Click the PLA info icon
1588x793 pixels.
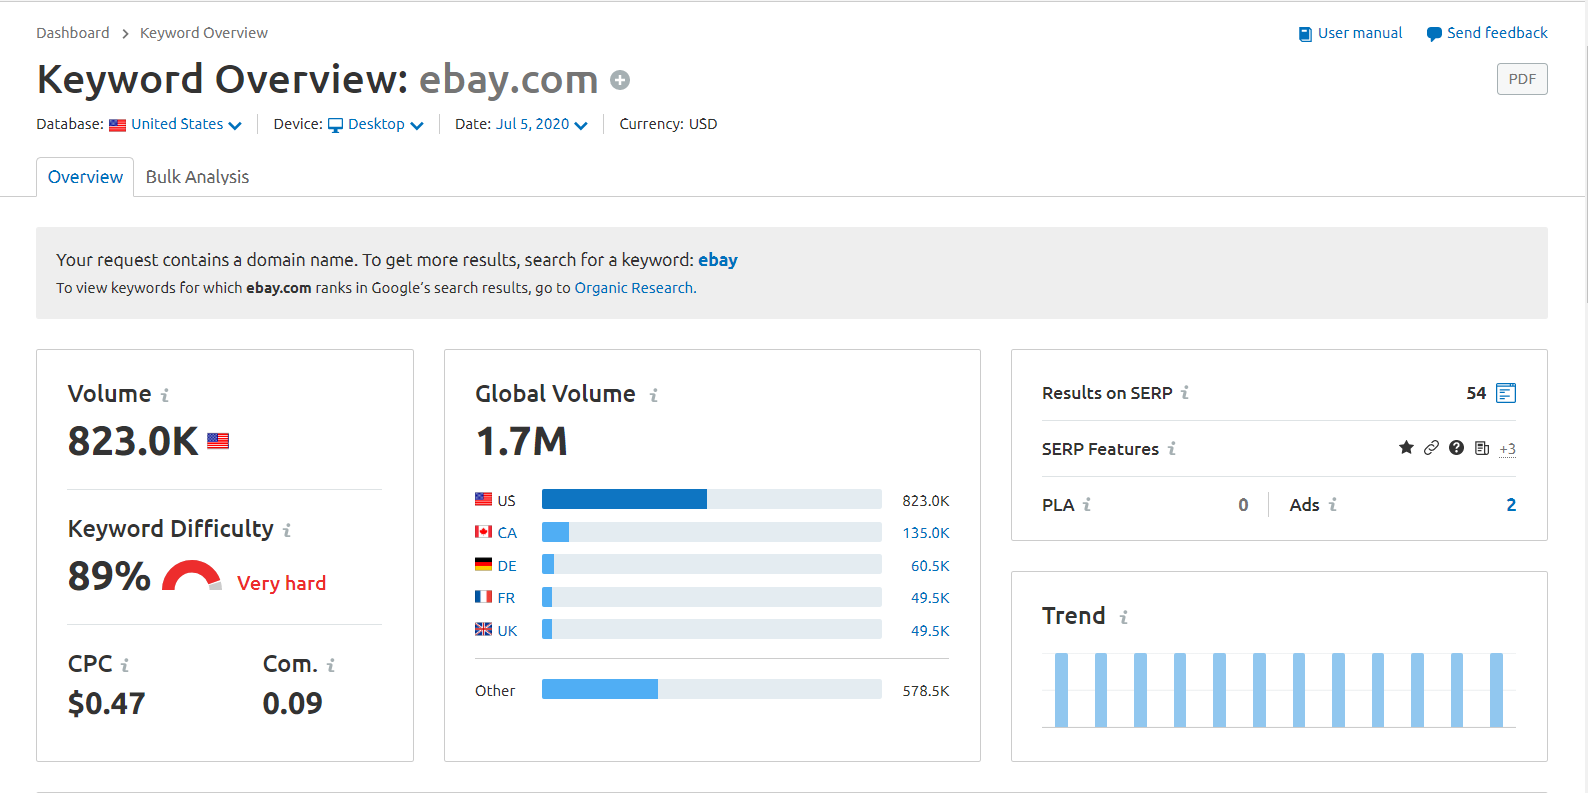tap(1087, 505)
